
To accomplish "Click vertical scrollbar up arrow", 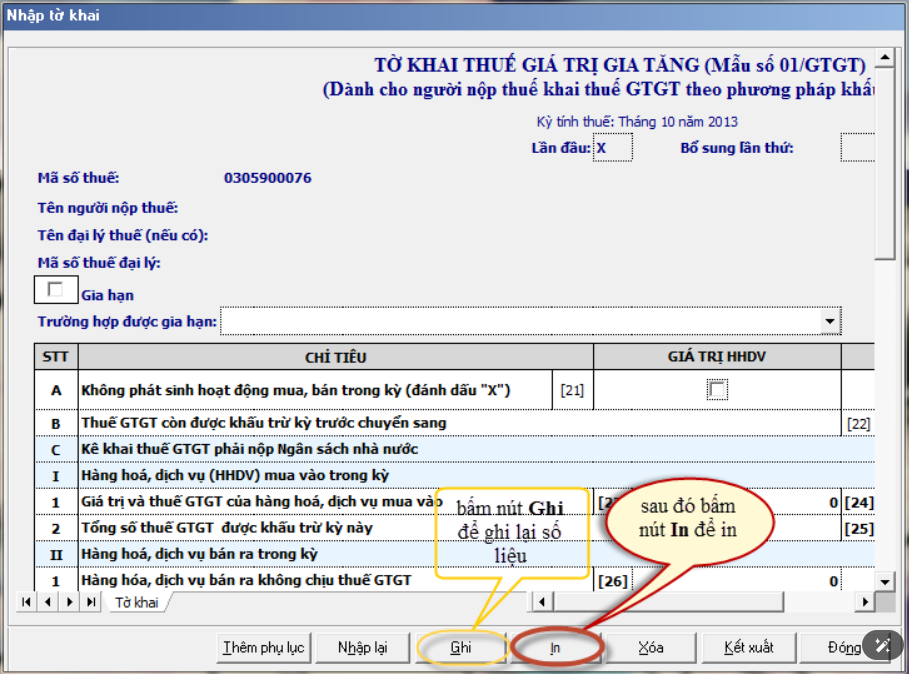I will click(x=885, y=57).
